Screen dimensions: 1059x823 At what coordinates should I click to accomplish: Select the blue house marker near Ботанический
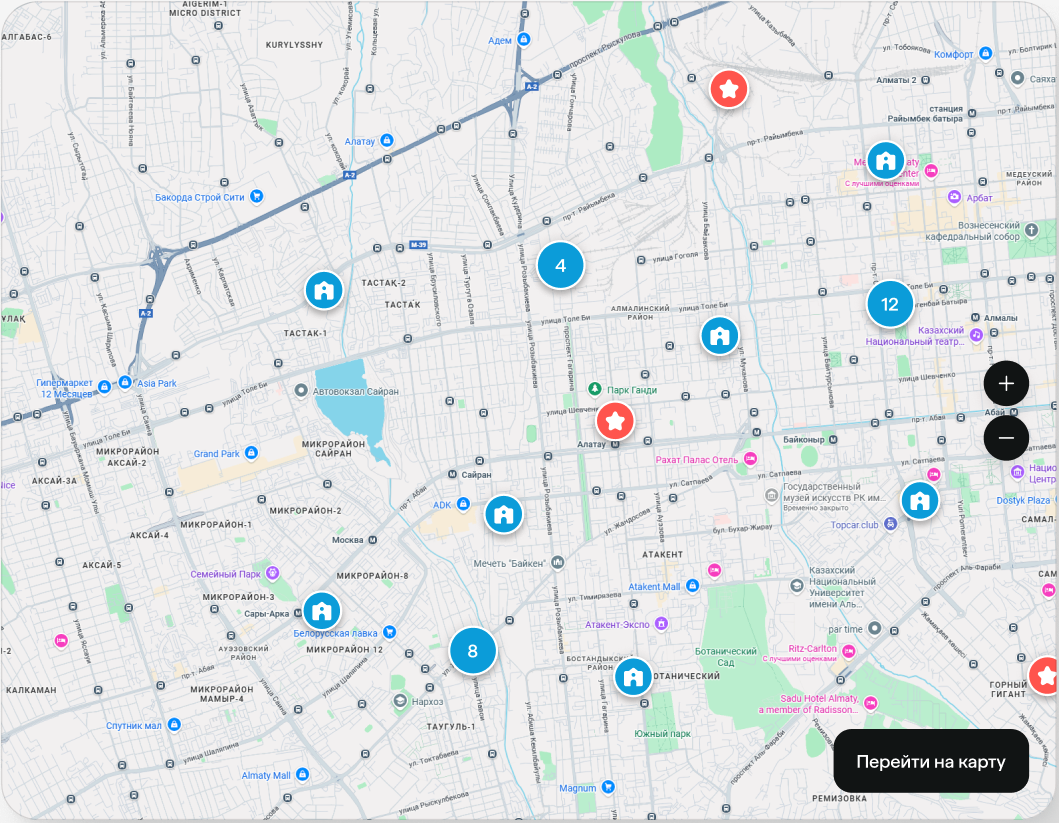pos(632,677)
